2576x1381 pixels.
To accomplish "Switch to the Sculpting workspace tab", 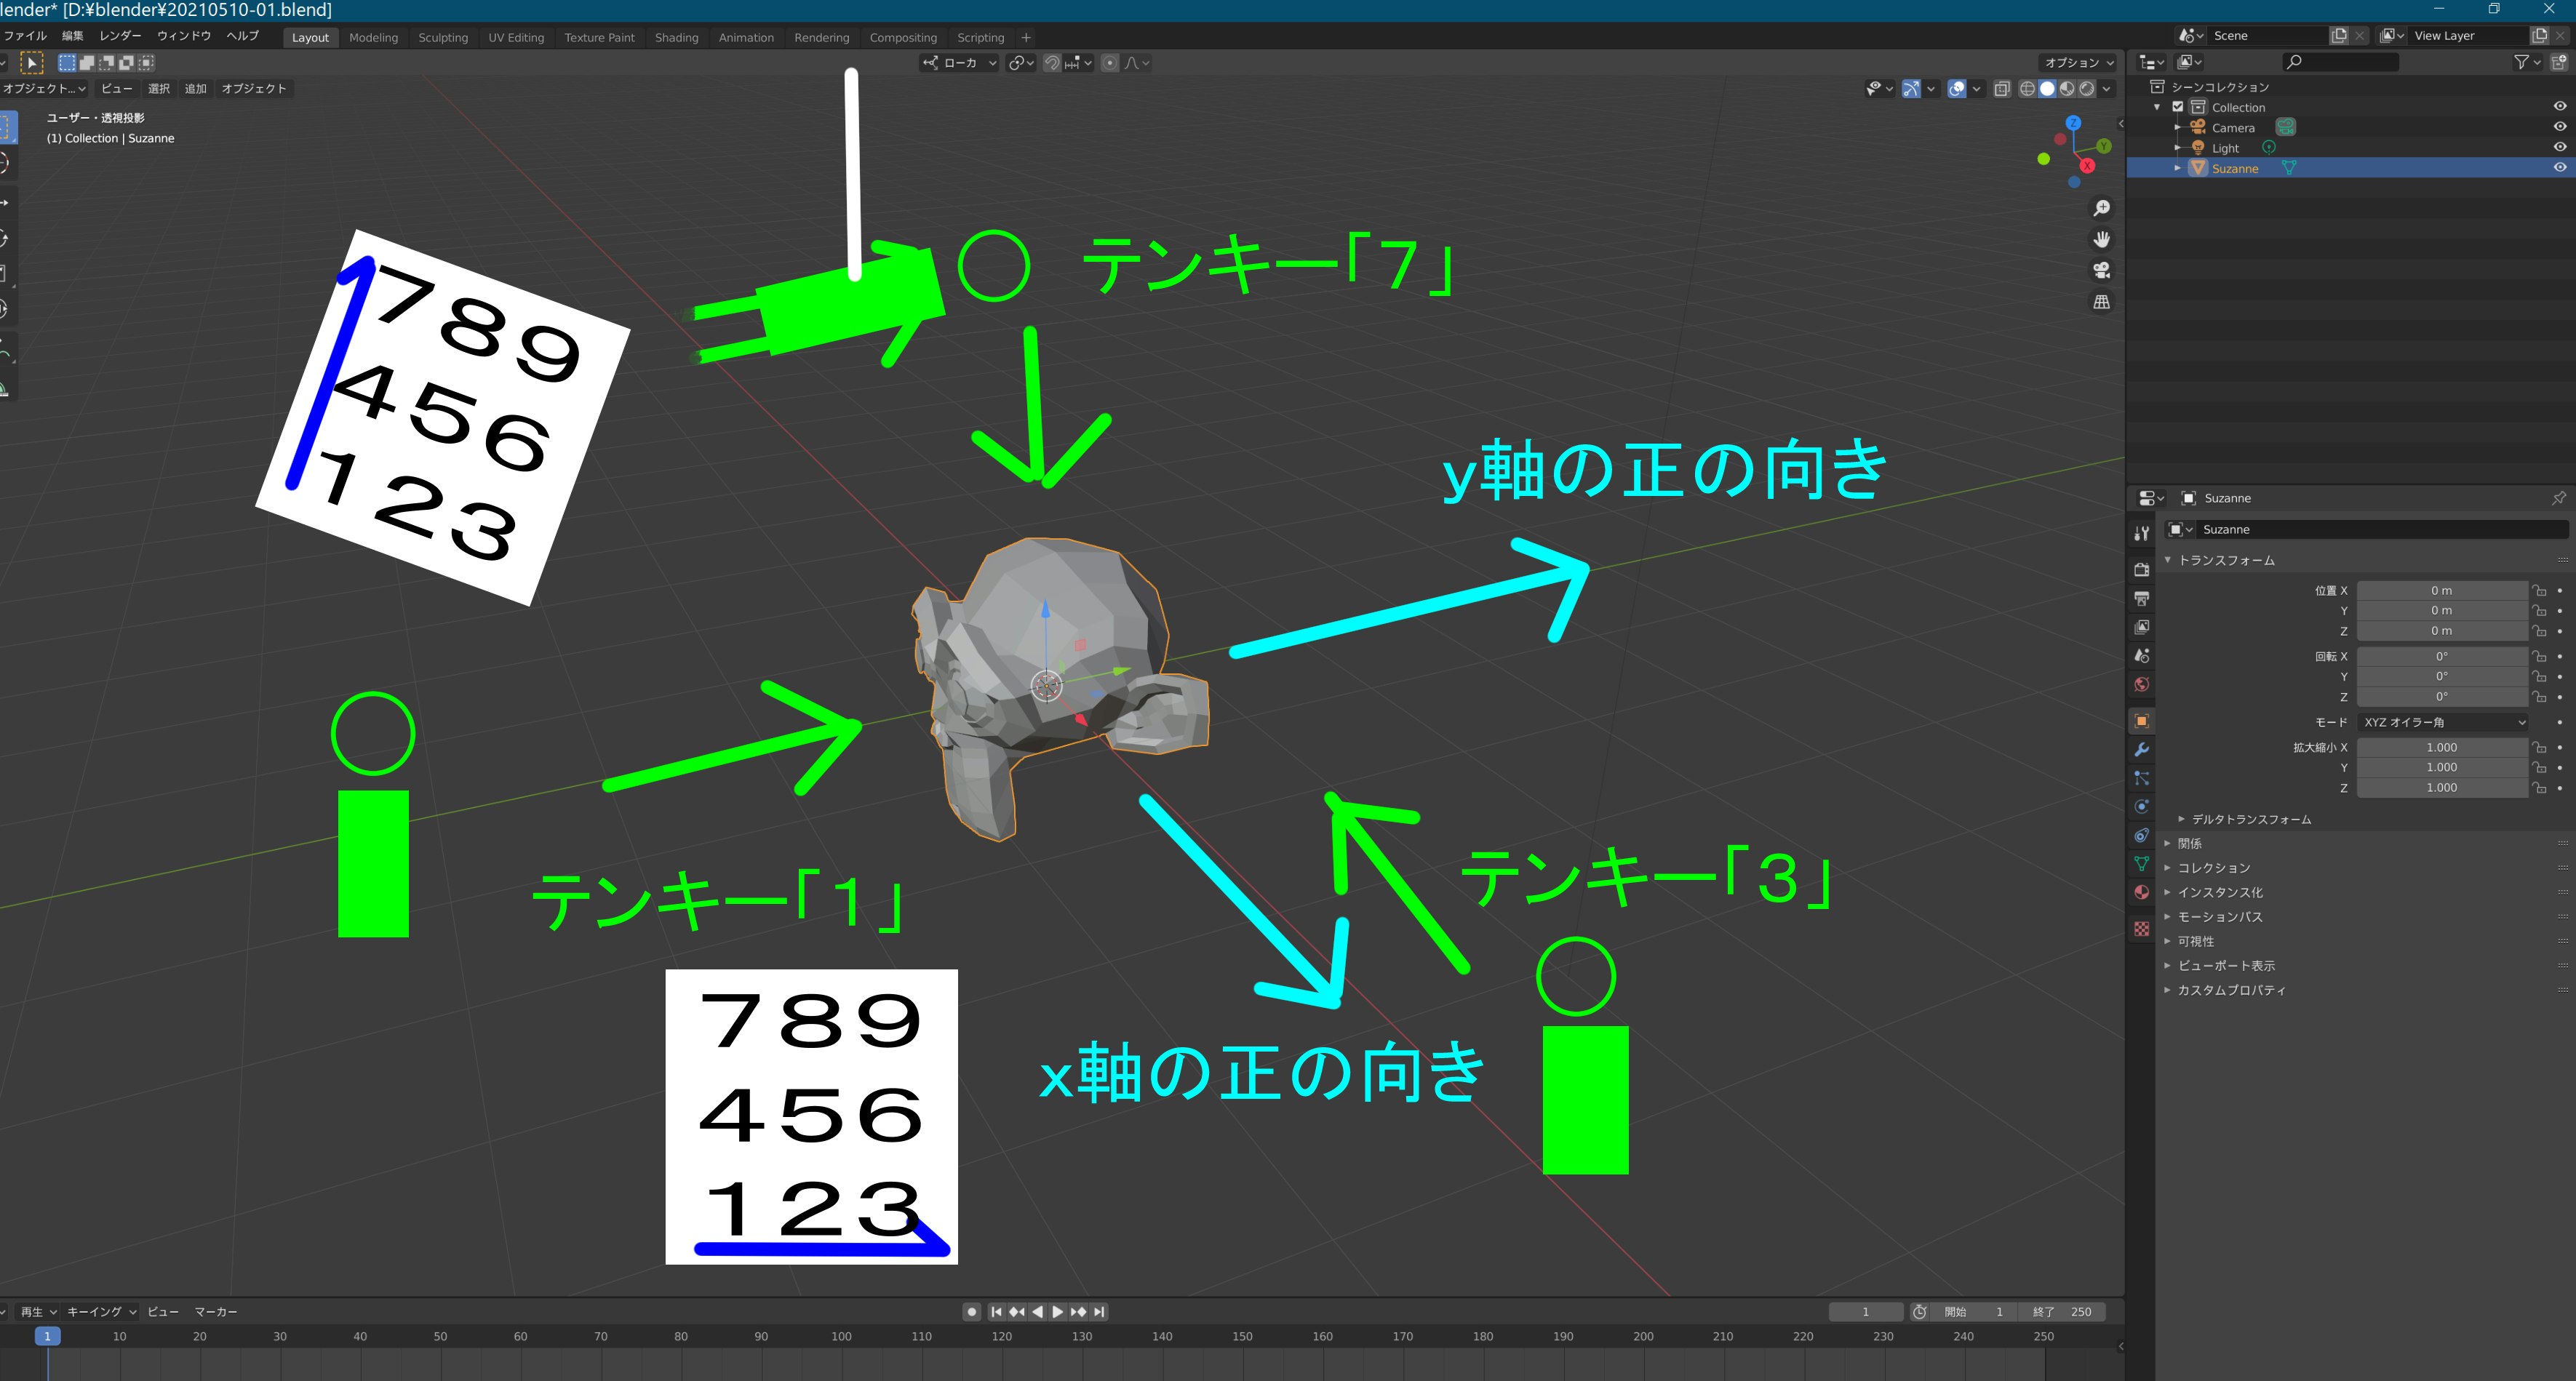I will [442, 38].
